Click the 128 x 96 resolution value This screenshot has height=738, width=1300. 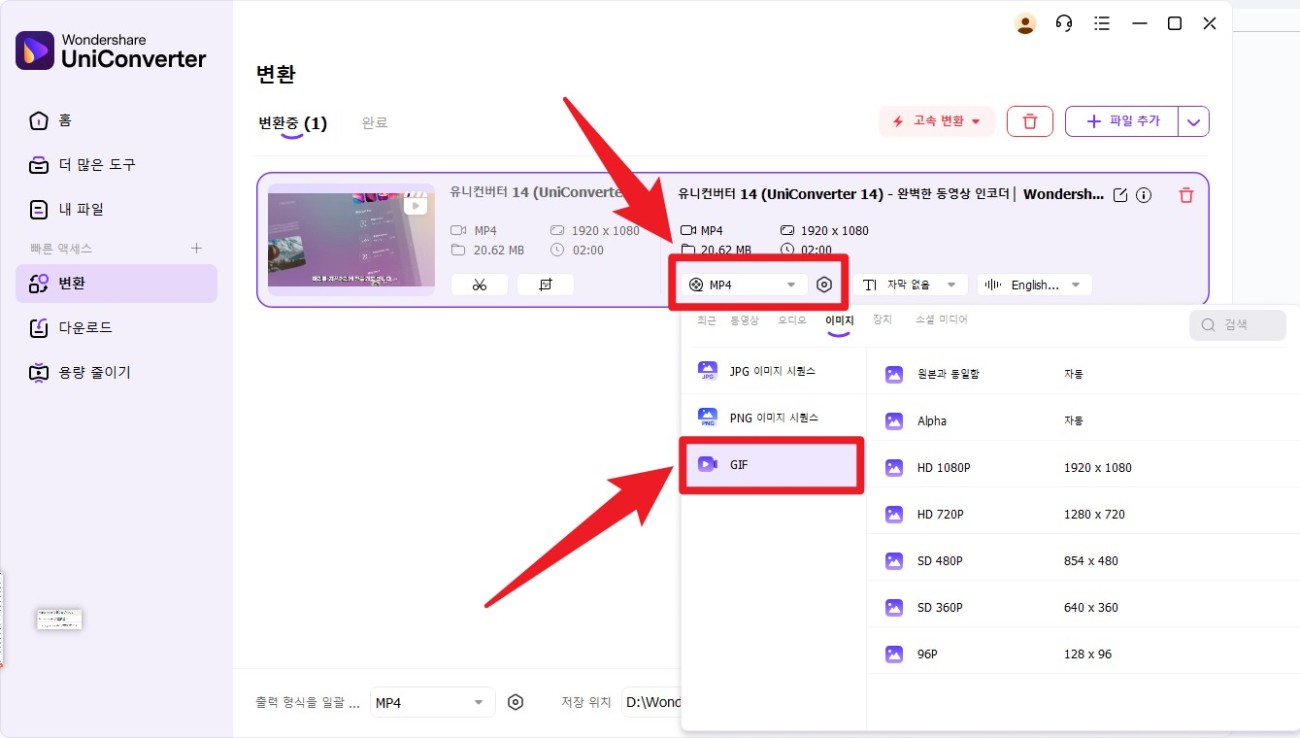click(1088, 654)
